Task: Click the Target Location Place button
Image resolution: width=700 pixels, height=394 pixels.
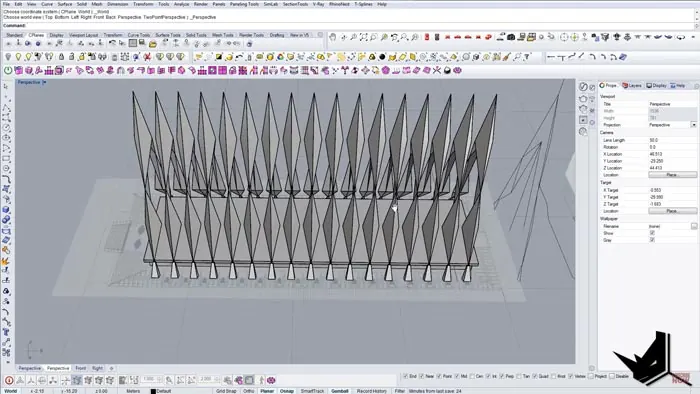Action: coord(672,211)
